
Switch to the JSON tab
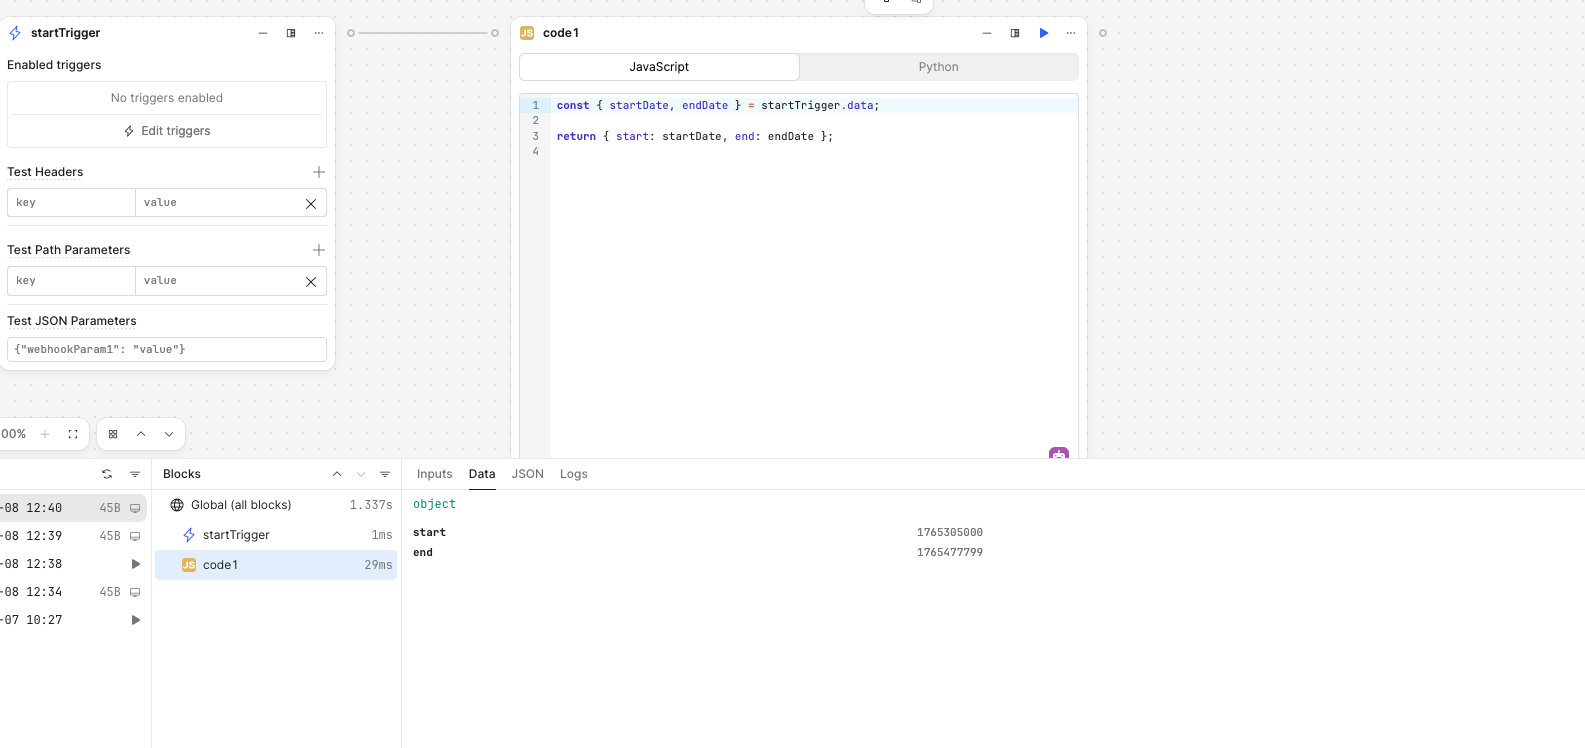[527, 474]
